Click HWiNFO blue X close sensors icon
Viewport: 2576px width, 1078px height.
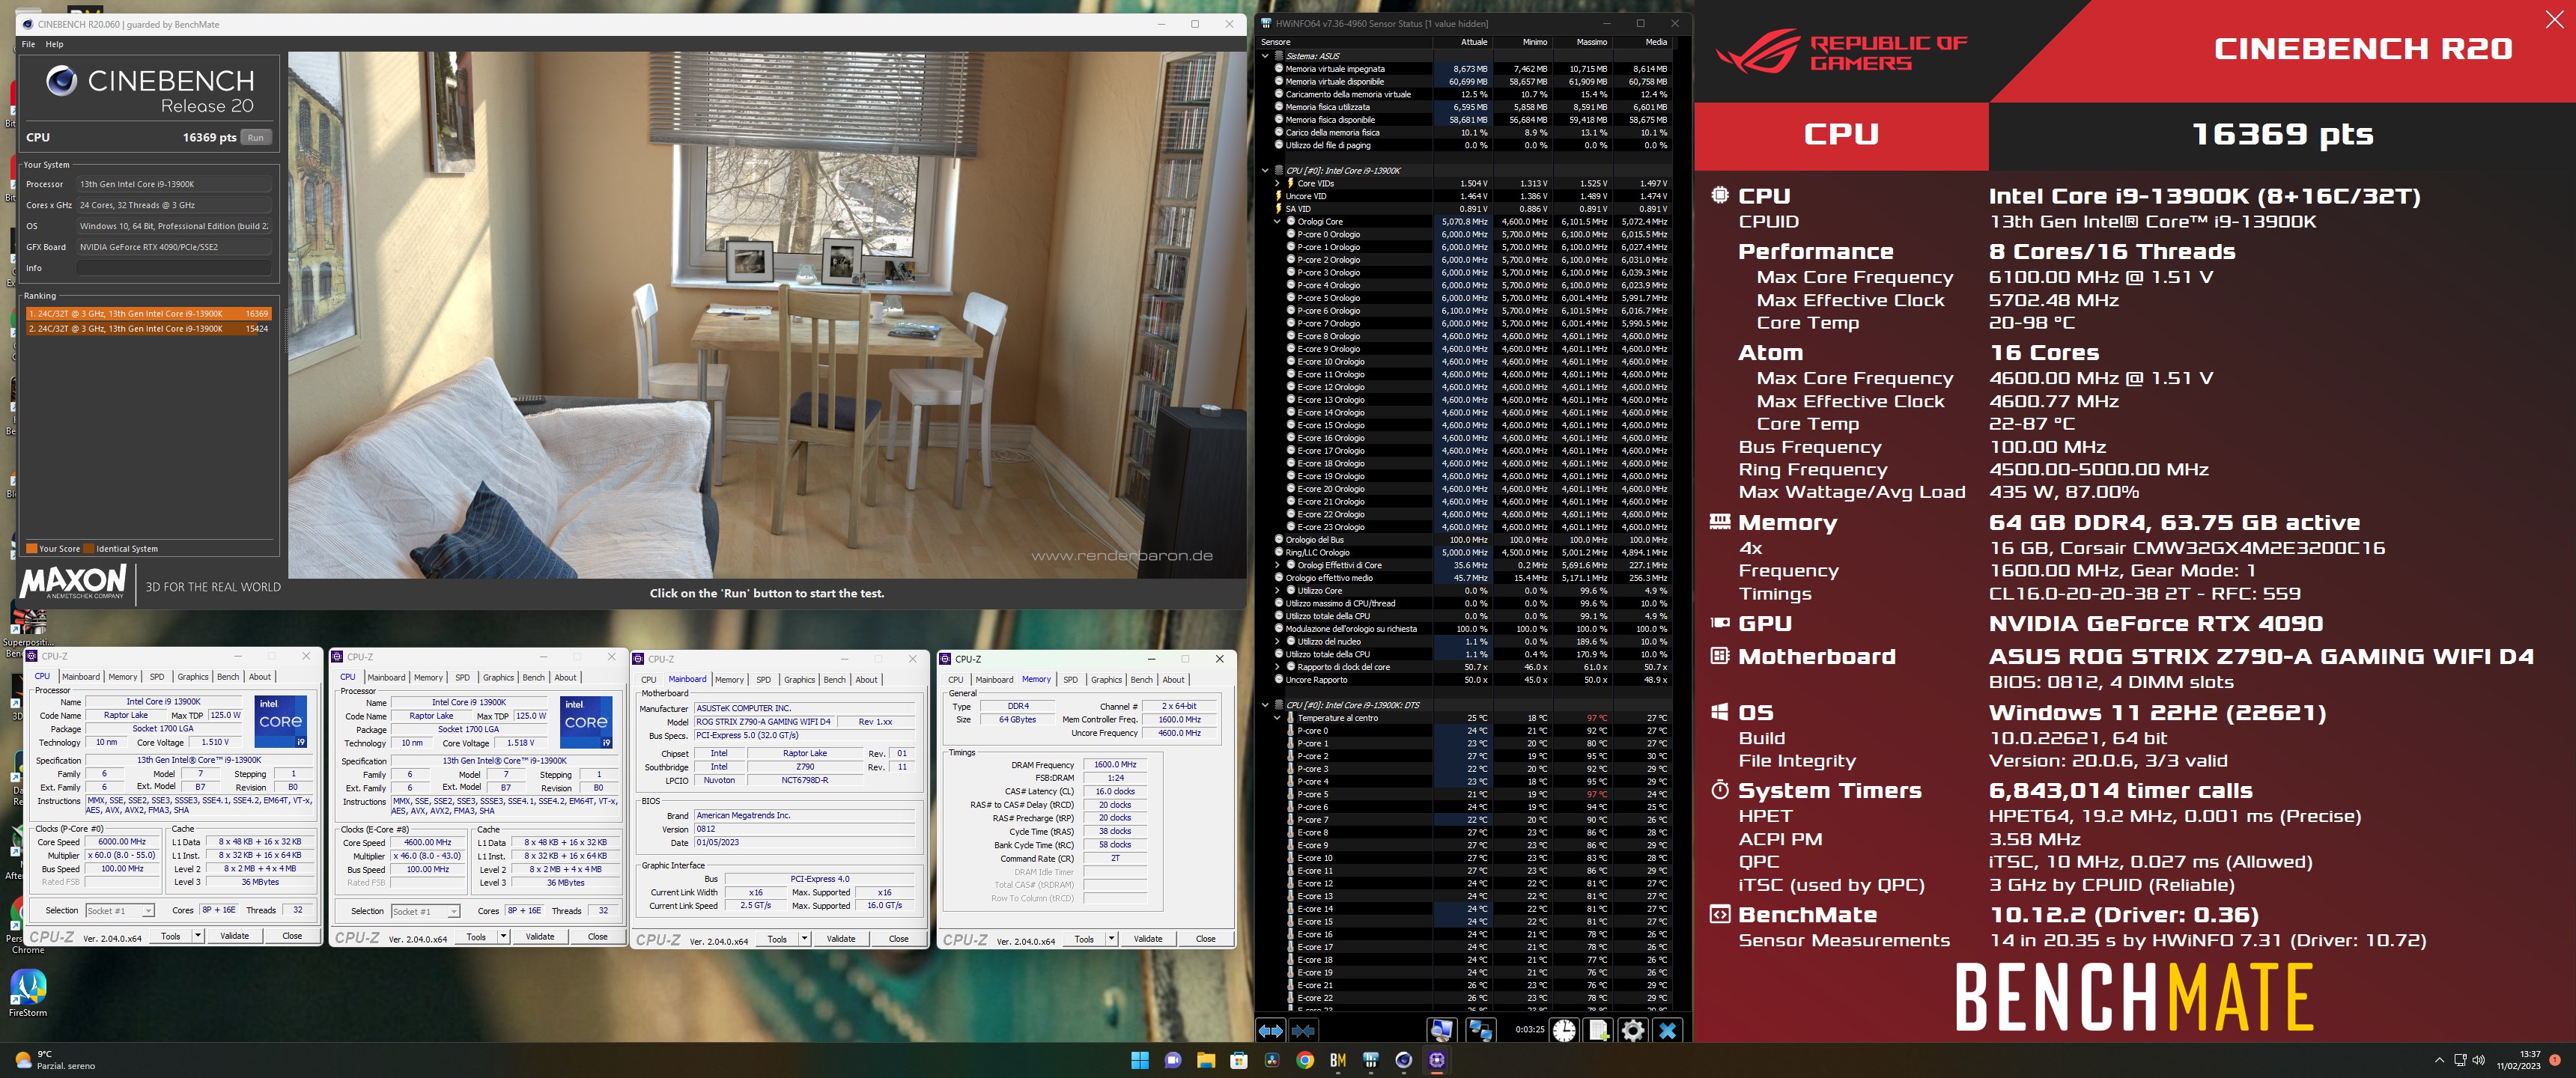pos(1668,1029)
